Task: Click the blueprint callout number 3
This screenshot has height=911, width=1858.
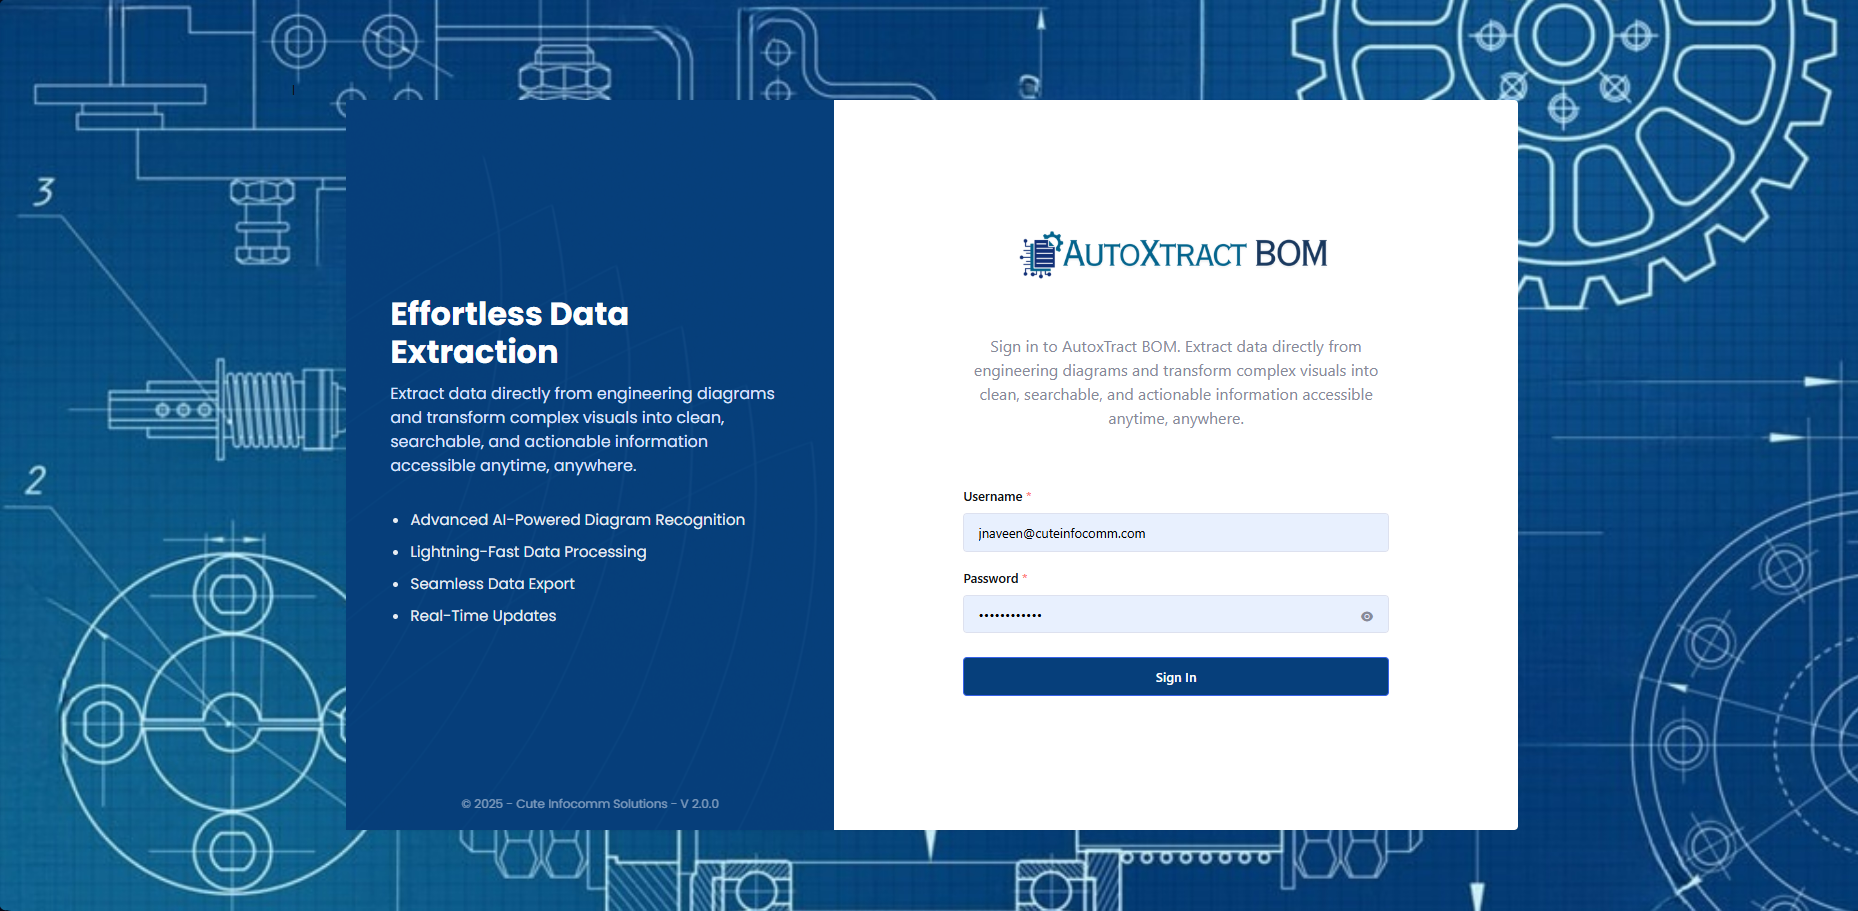Action: (43, 191)
